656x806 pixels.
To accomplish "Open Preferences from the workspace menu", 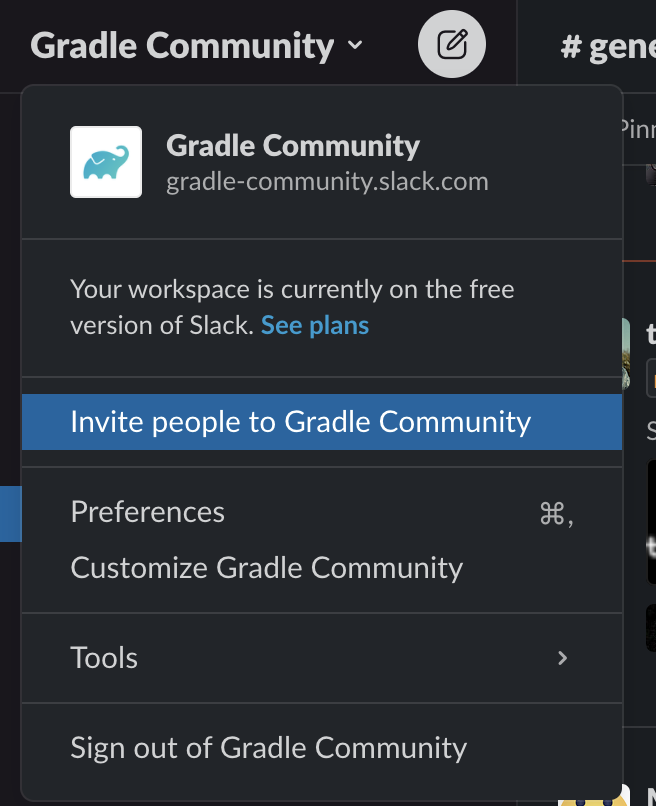I will 147,512.
